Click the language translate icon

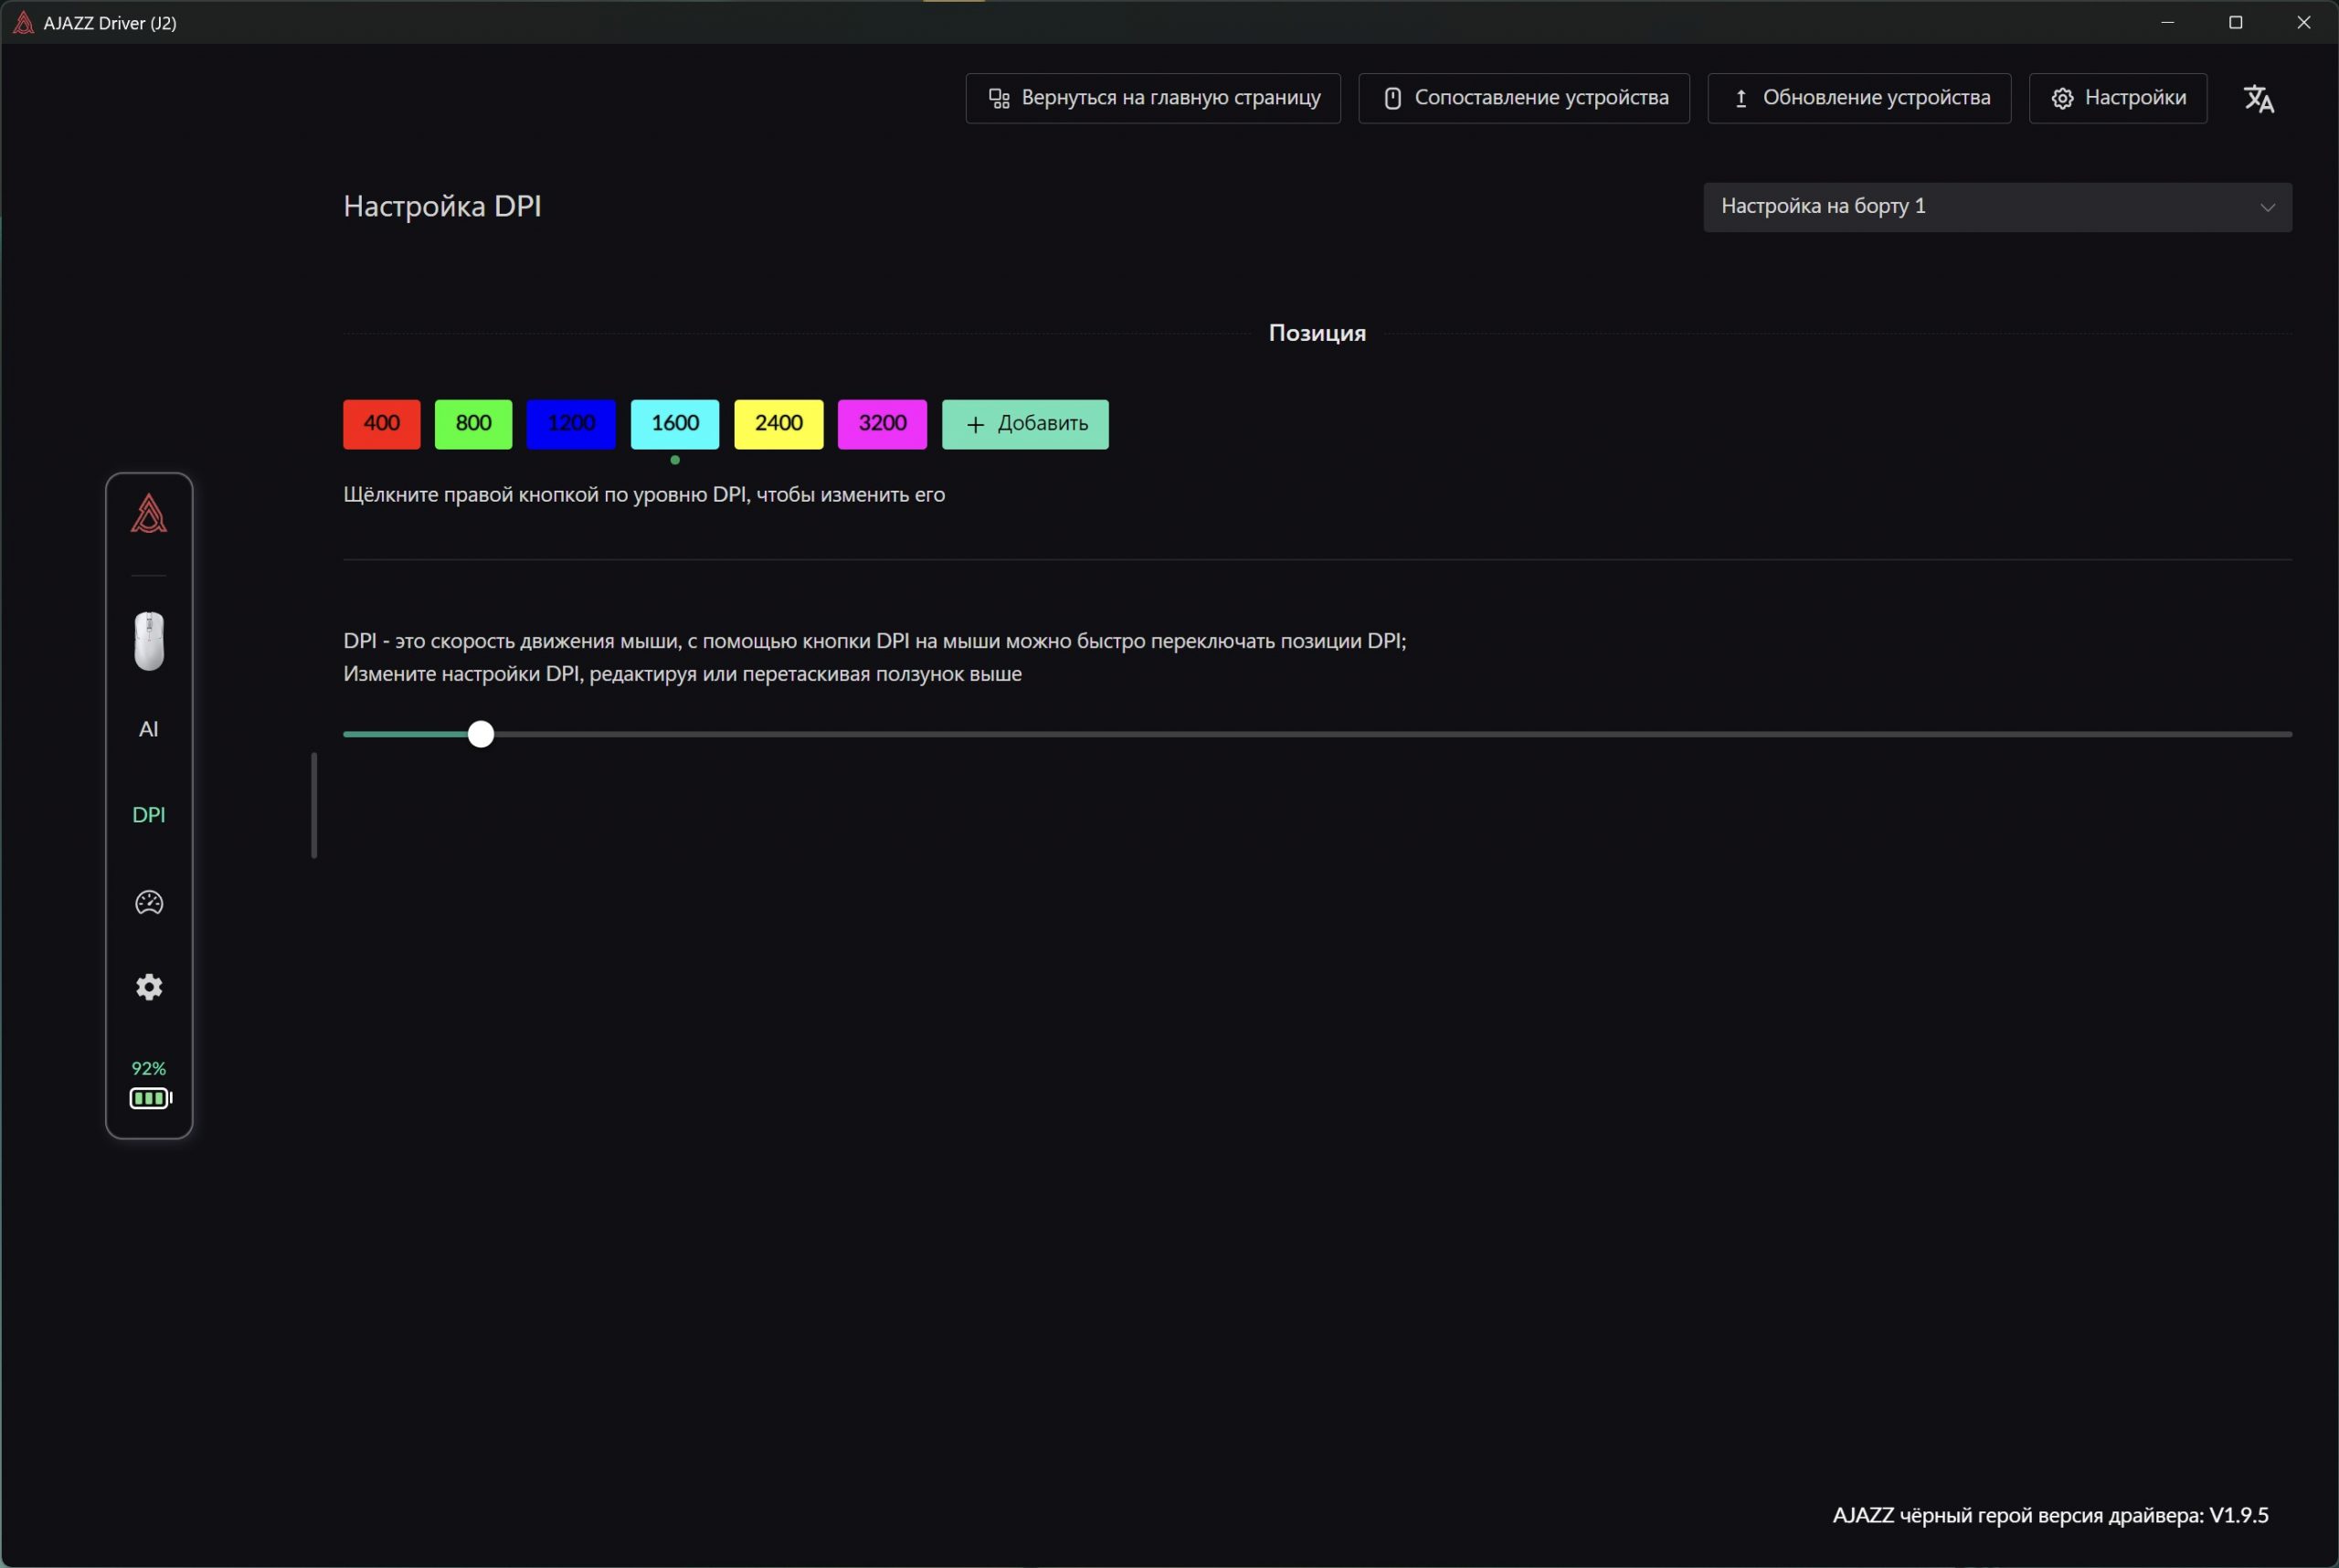coord(2259,98)
